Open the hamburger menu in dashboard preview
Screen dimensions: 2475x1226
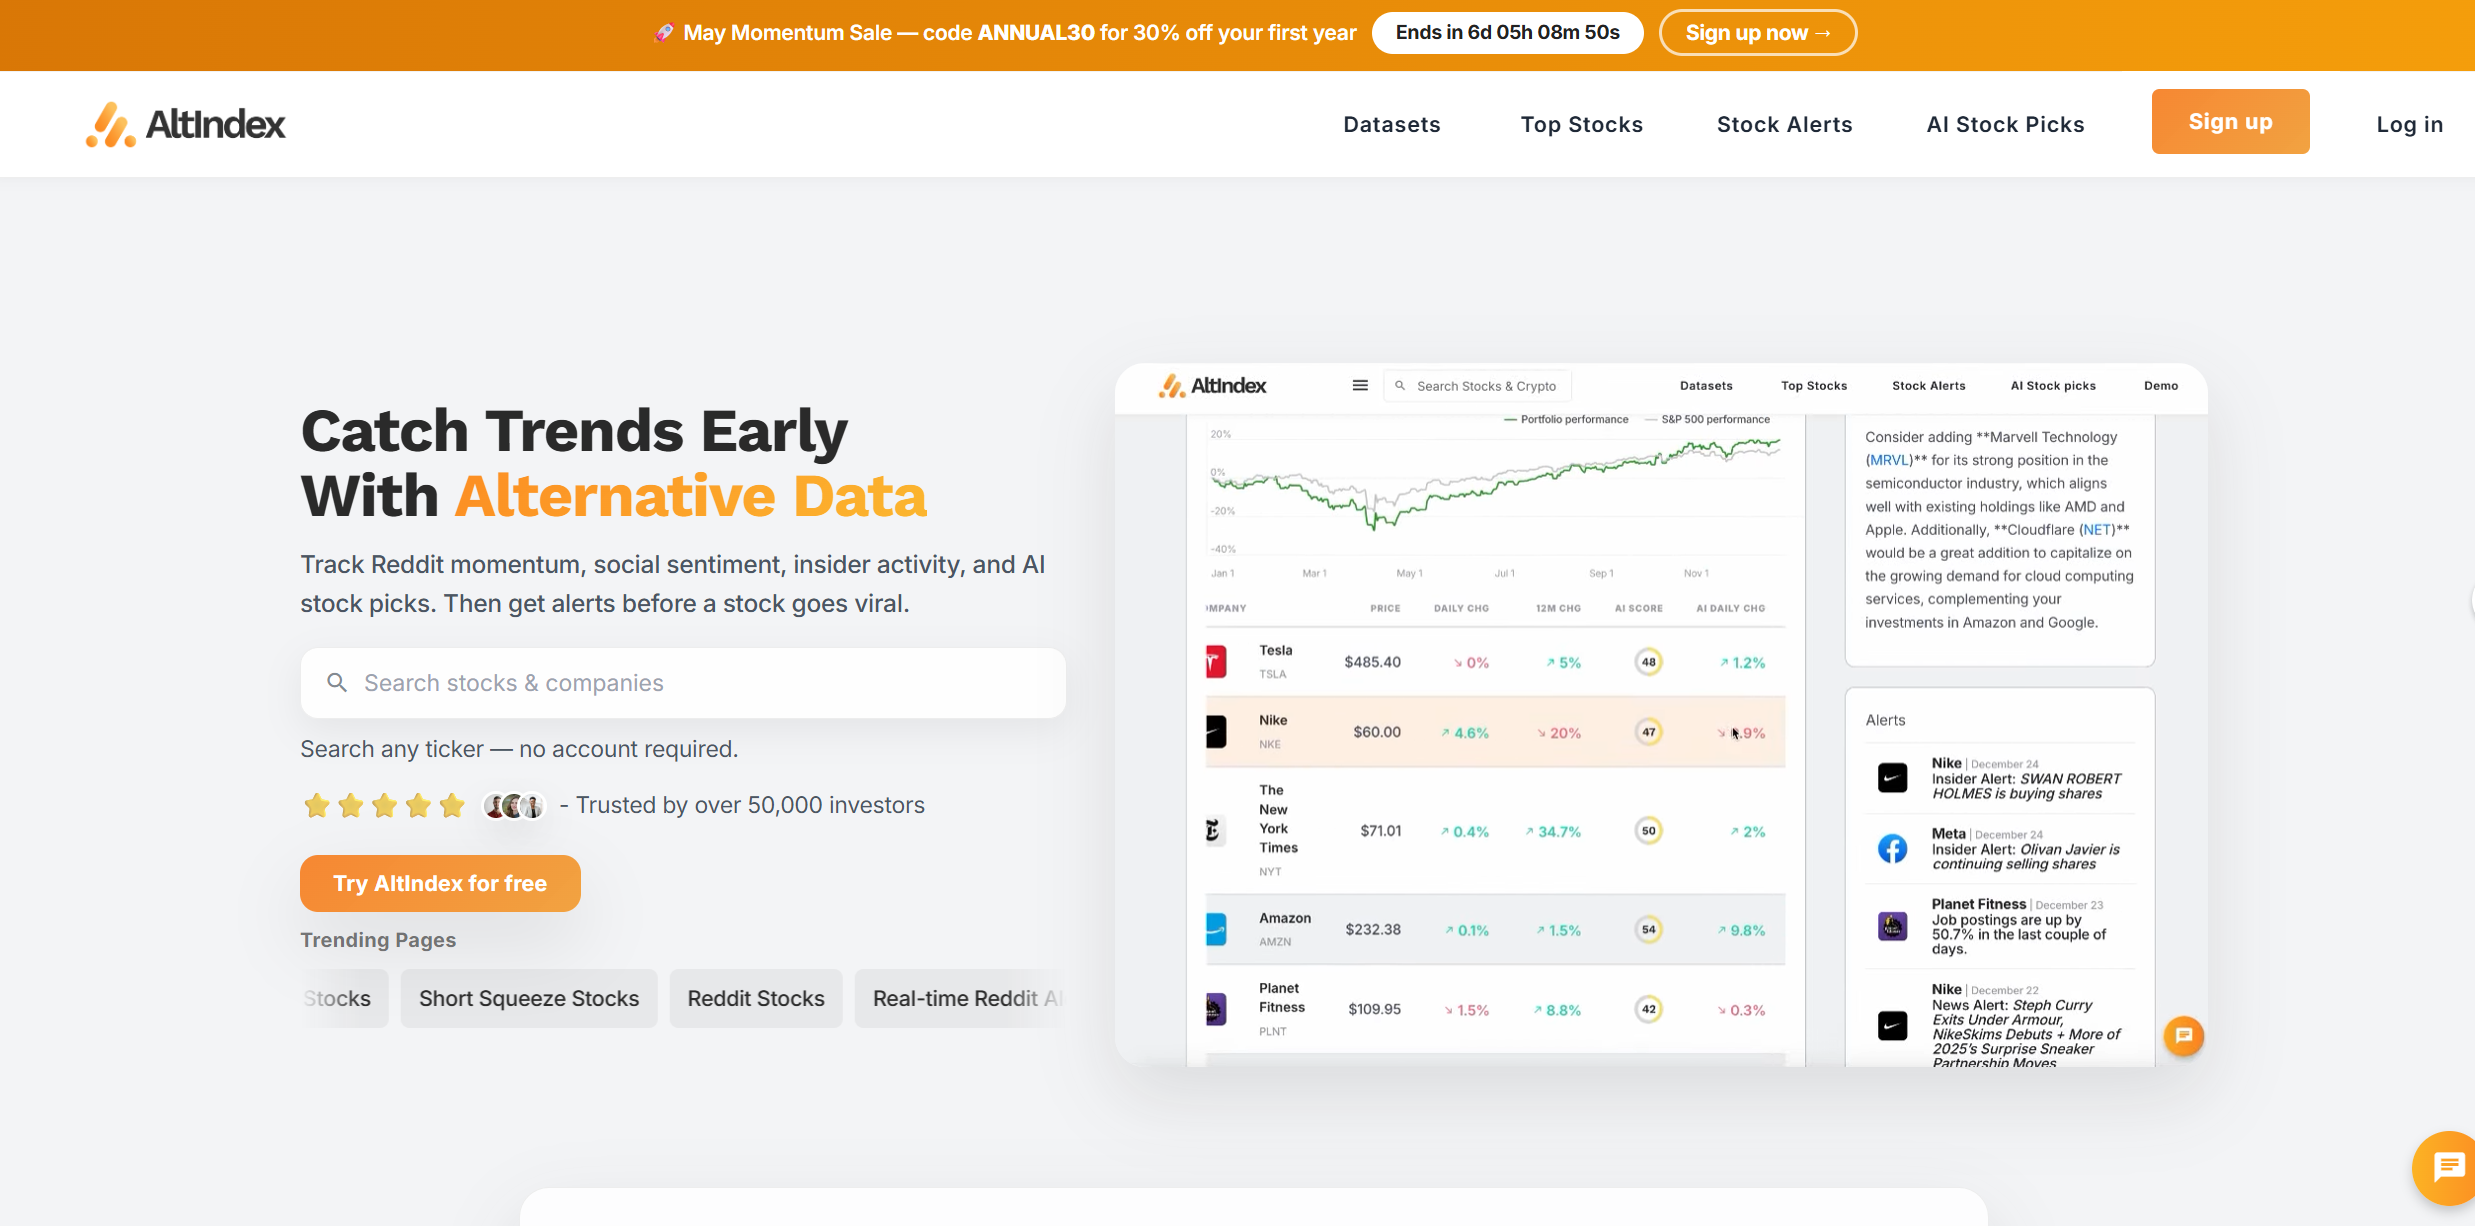1360,385
